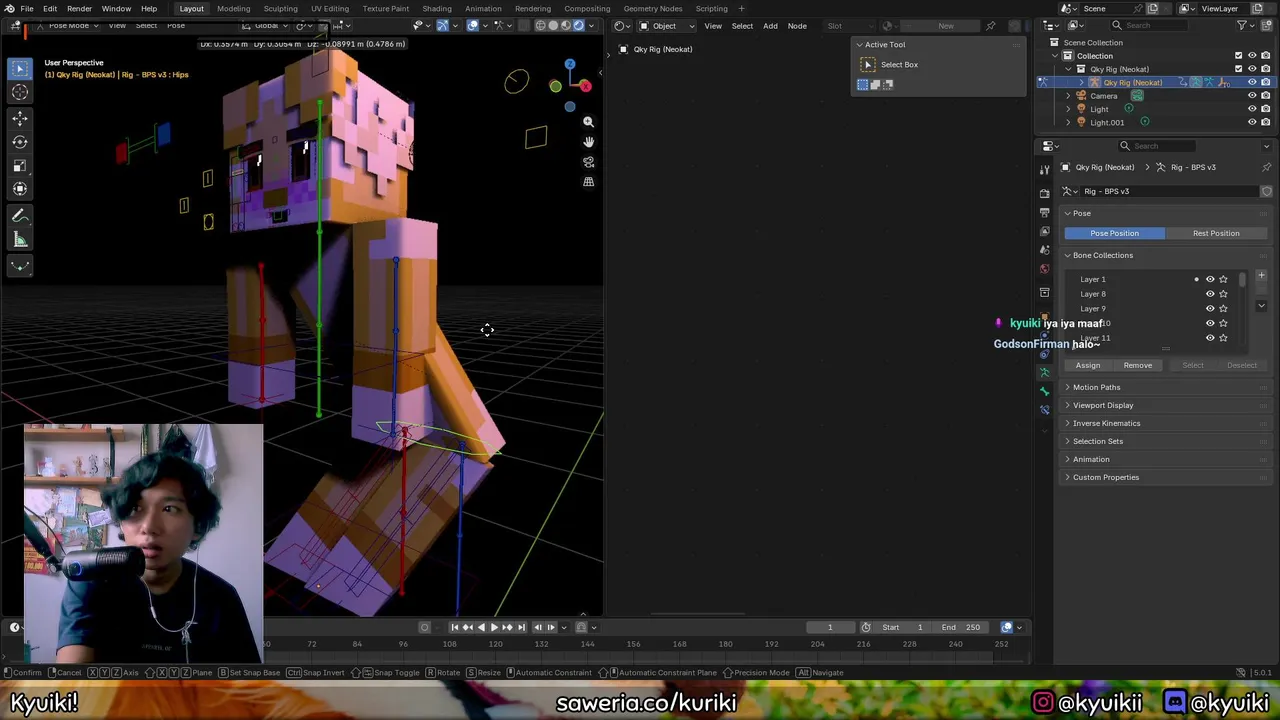Viewport: 1280px width, 720px height.
Task: Switch to the Sculpting workspace tab
Action: coord(280,8)
